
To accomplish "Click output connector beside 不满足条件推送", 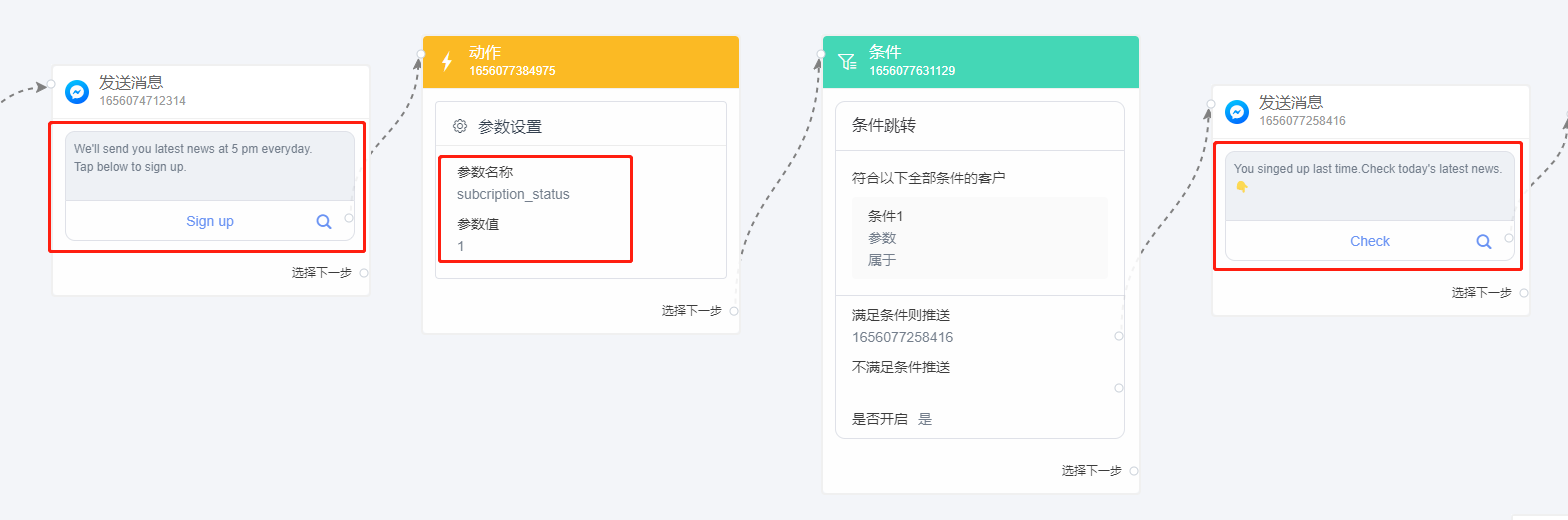I will click(x=1119, y=388).
